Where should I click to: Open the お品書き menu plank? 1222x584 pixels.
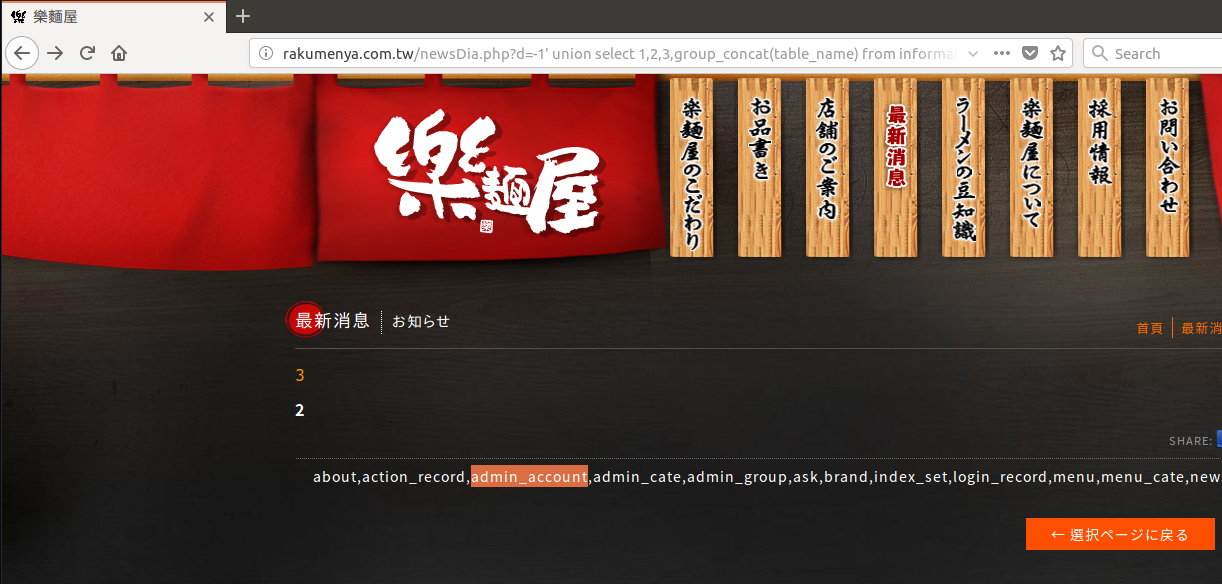click(x=759, y=166)
